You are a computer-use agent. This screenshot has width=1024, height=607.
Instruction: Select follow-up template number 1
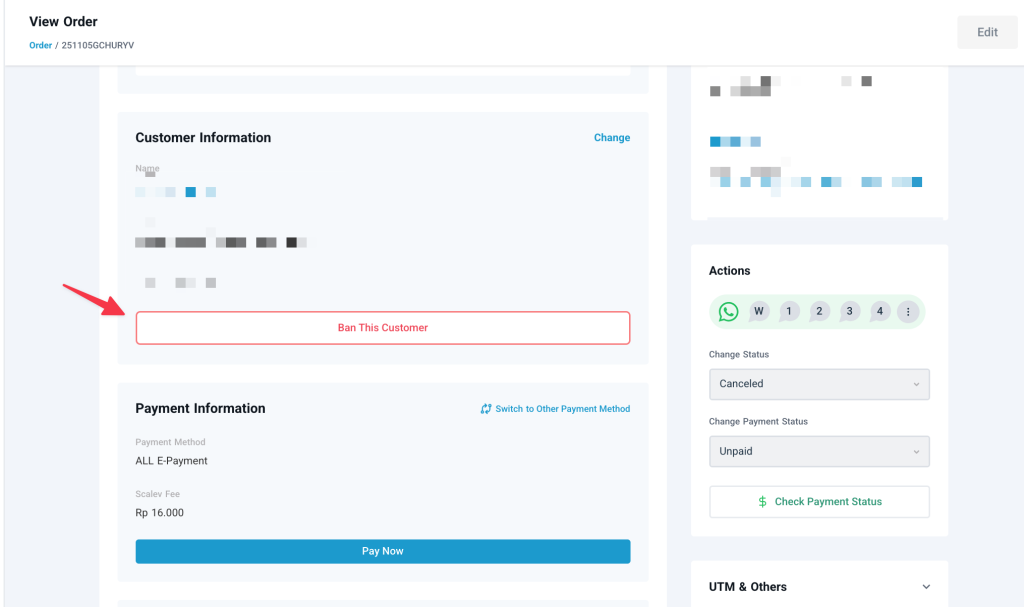coord(789,312)
